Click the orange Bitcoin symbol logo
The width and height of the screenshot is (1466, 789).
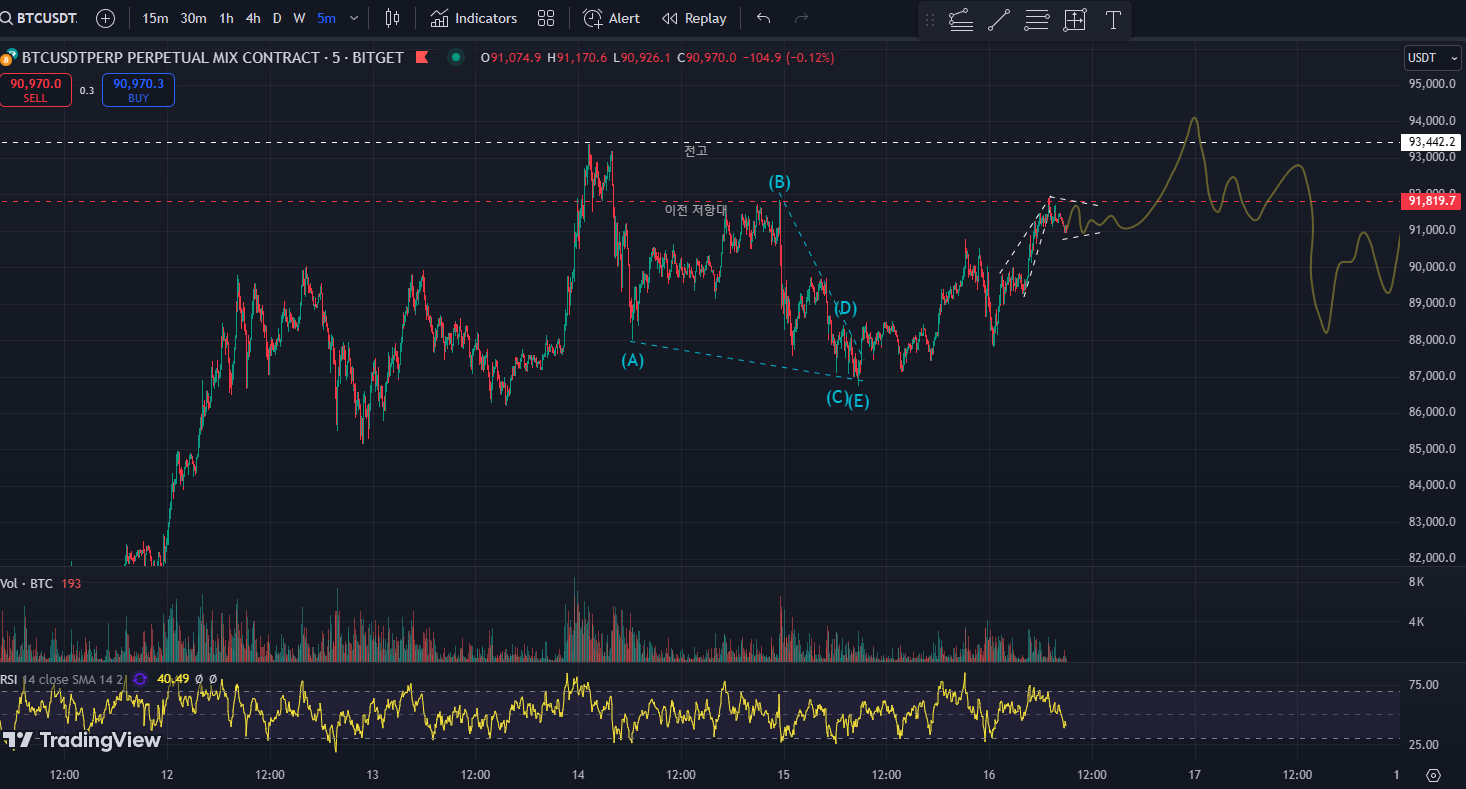9,58
